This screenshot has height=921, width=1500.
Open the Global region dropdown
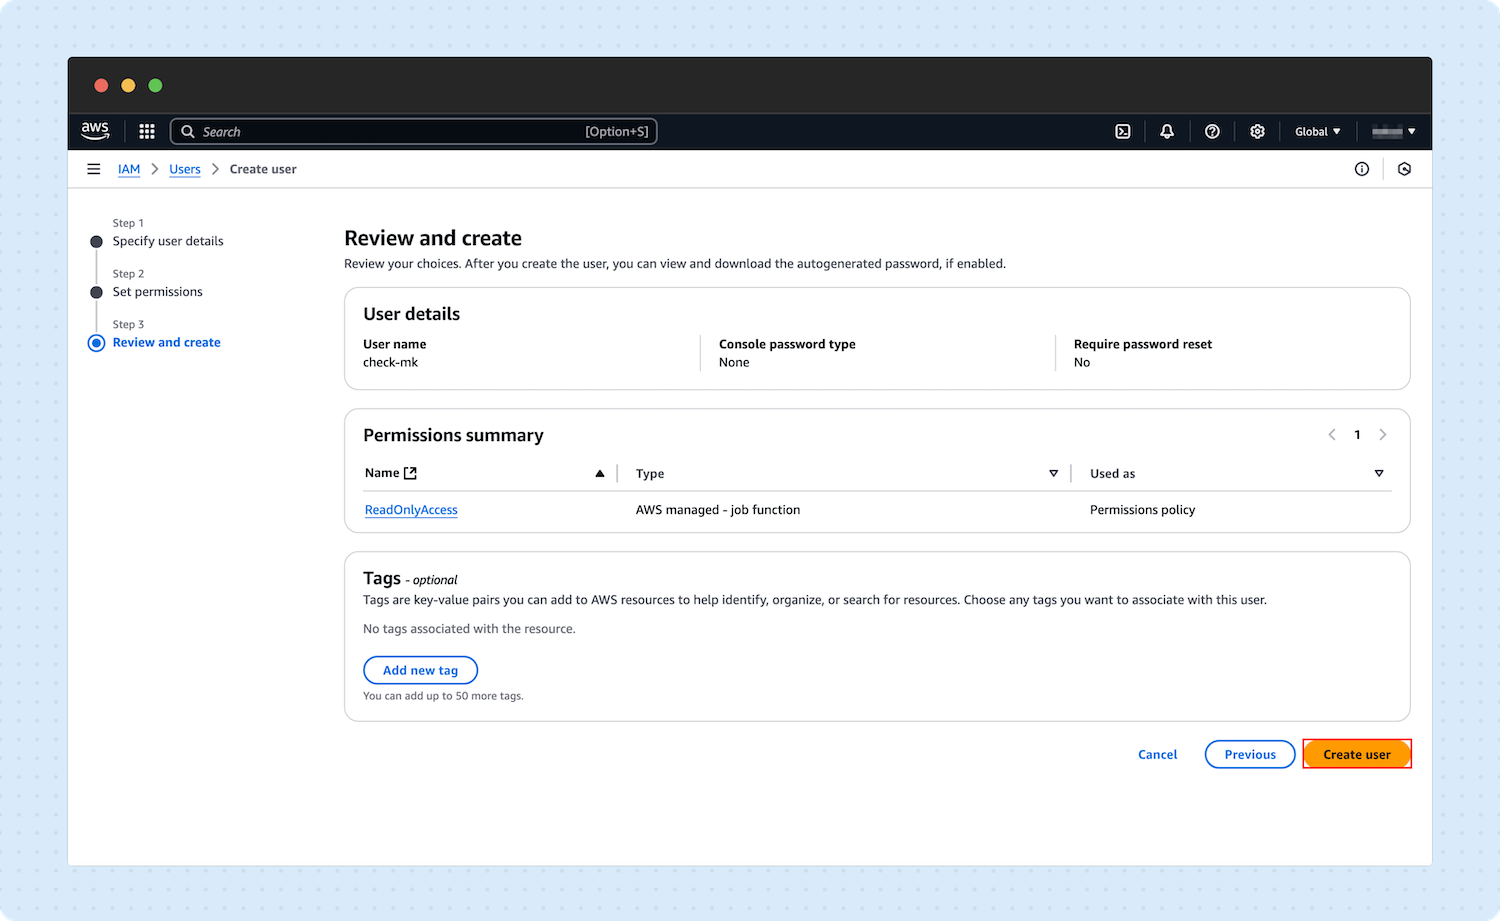pyautogui.click(x=1318, y=131)
